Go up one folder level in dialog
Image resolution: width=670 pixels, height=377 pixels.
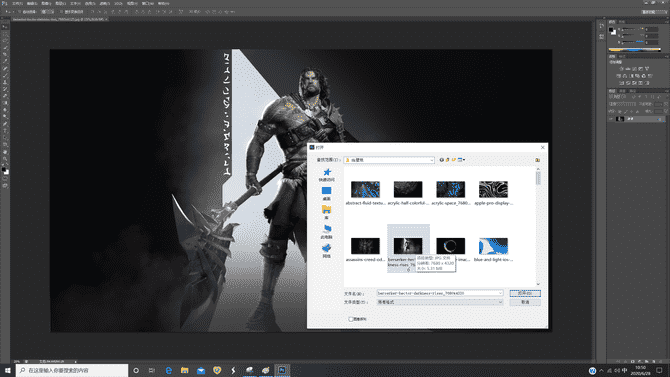click(447, 160)
